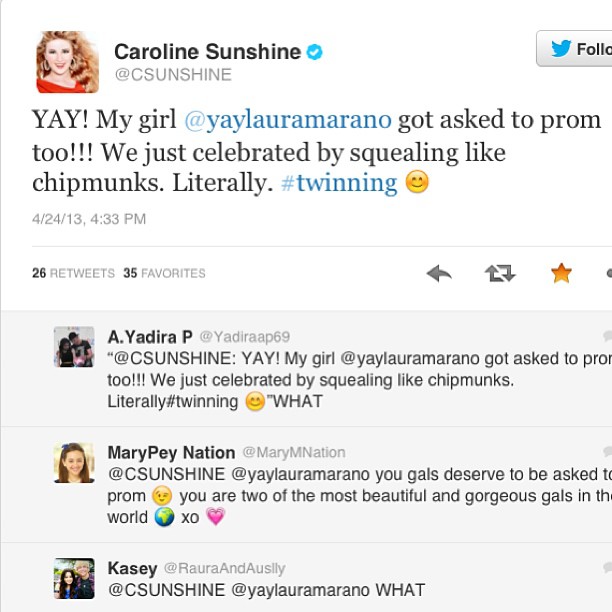Click MaryPey Nation's avatar image
This screenshot has width=612, height=612.
[x=74, y=463]
